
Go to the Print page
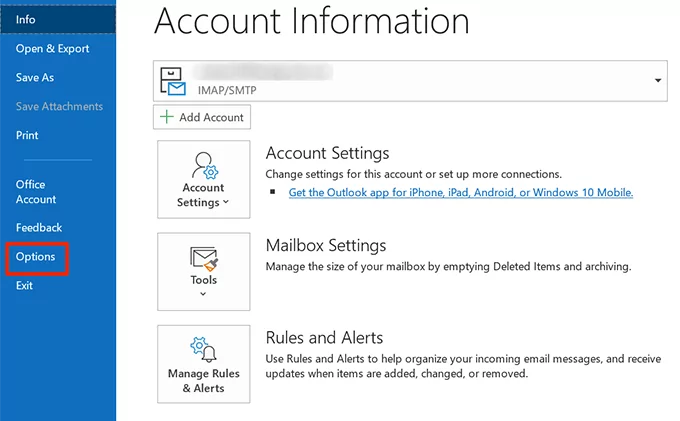[28, 135]
